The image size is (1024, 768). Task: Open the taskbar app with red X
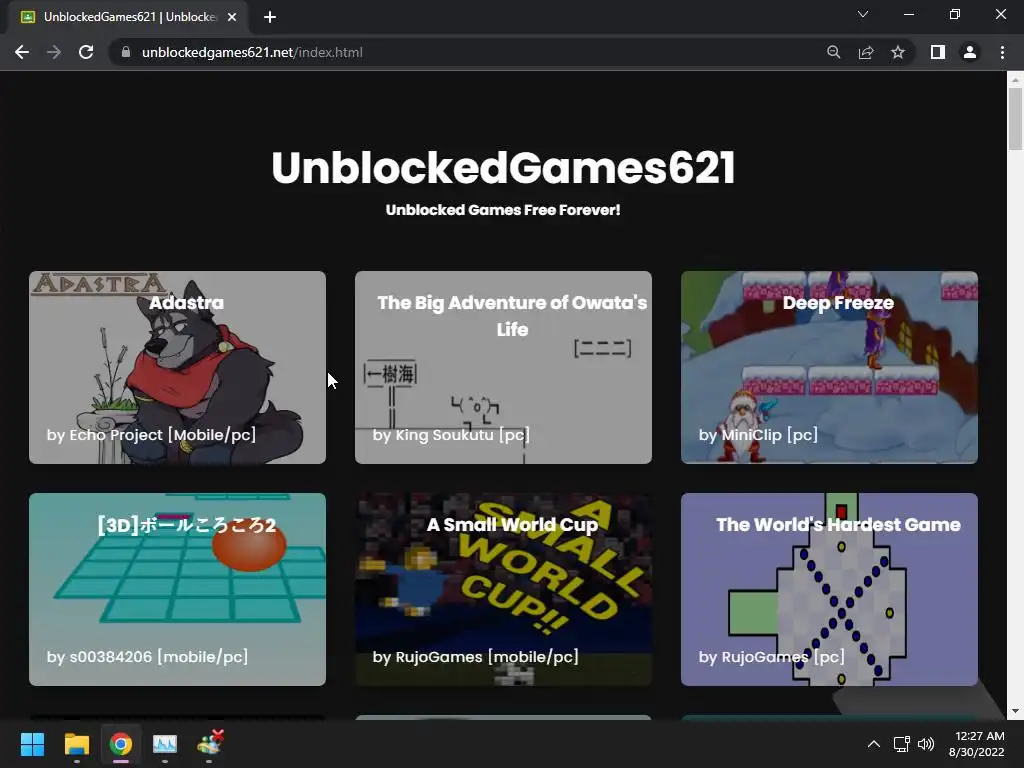(210, 744)
